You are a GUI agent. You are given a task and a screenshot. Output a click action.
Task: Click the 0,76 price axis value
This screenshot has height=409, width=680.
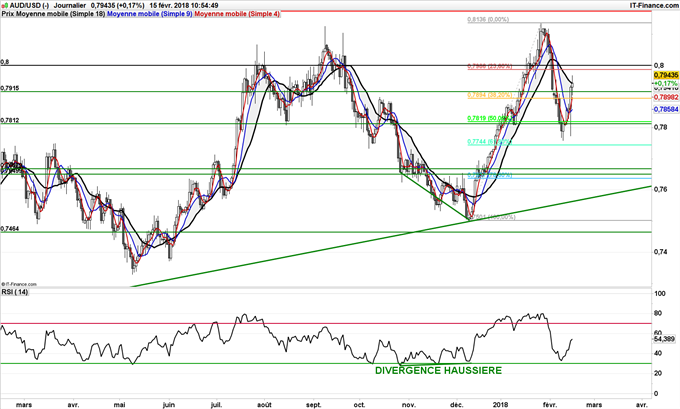click(x=659, y=189)
